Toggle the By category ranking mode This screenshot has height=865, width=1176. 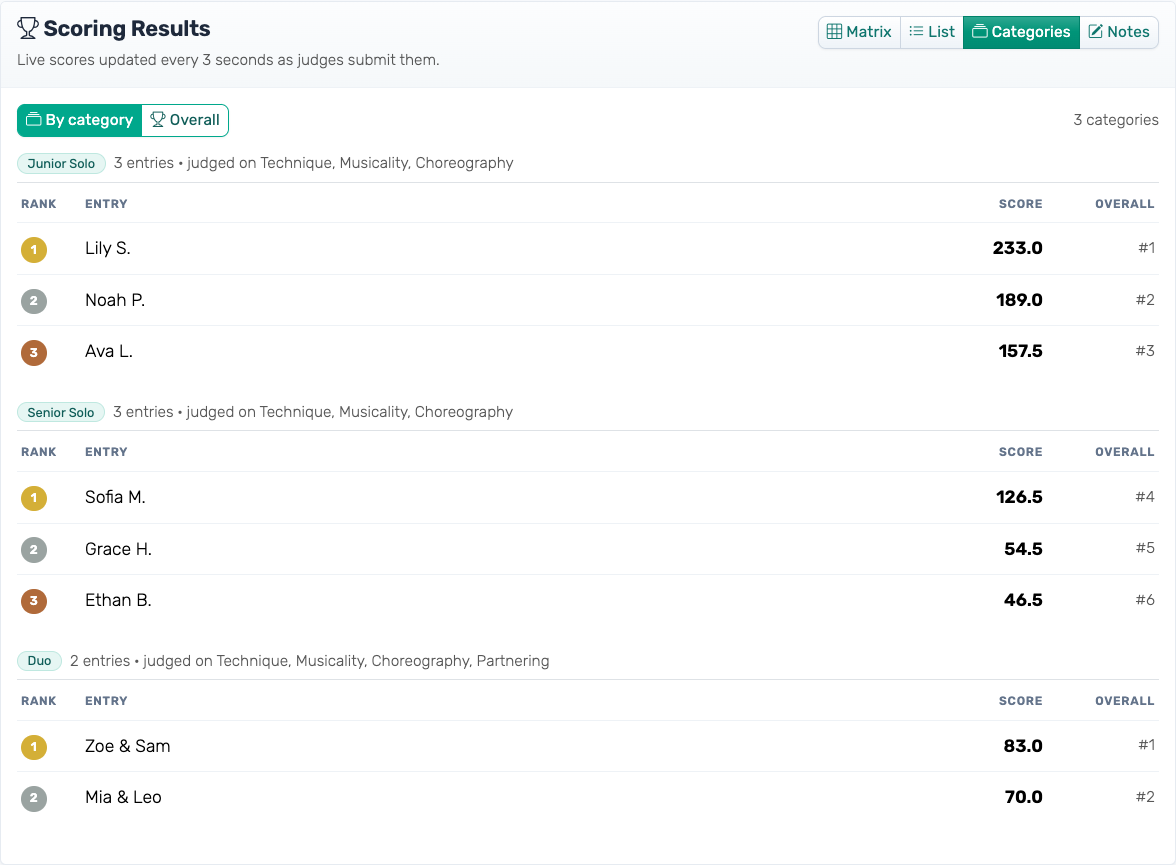point(80,120)
